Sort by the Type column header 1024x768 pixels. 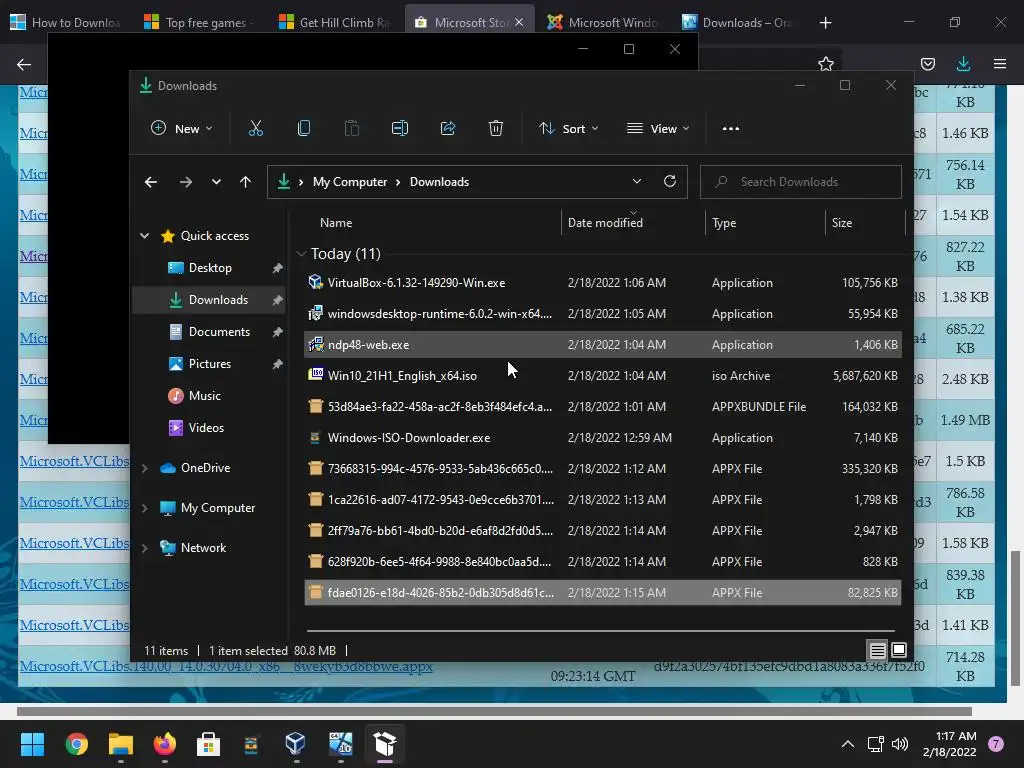tap(724, 223)
